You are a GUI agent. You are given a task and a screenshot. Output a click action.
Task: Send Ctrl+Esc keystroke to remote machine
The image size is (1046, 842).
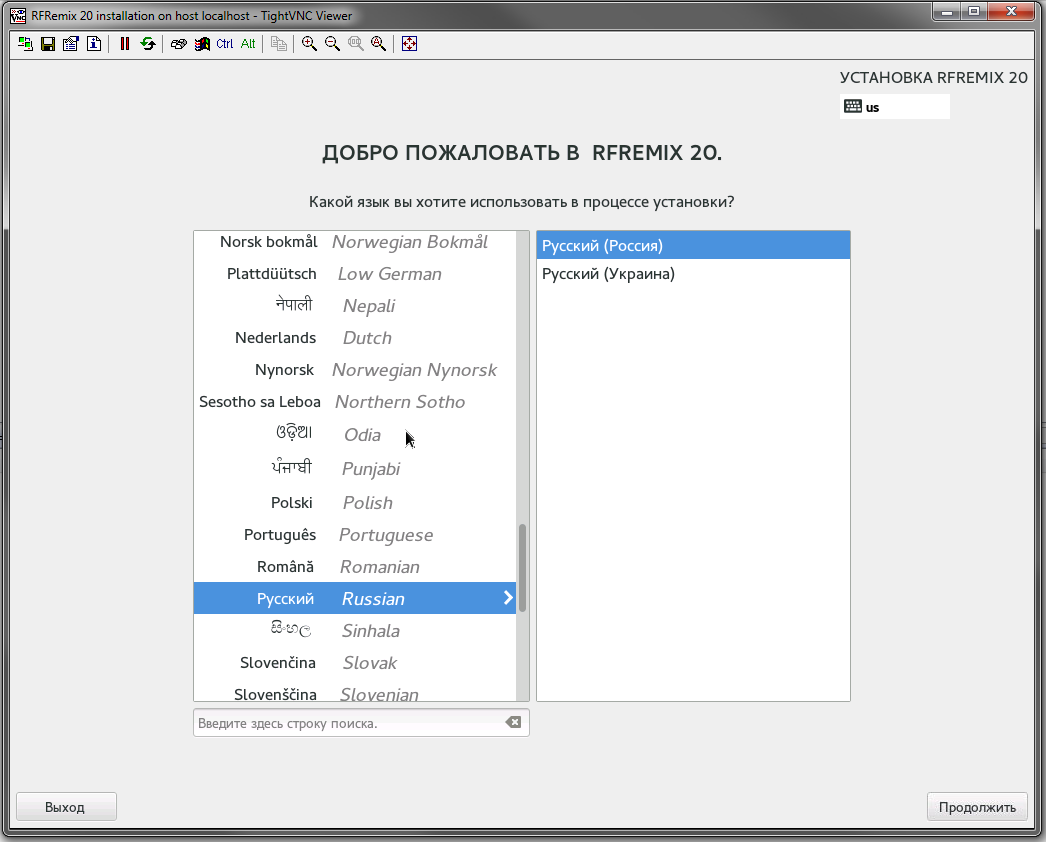(x=201, y=43)
